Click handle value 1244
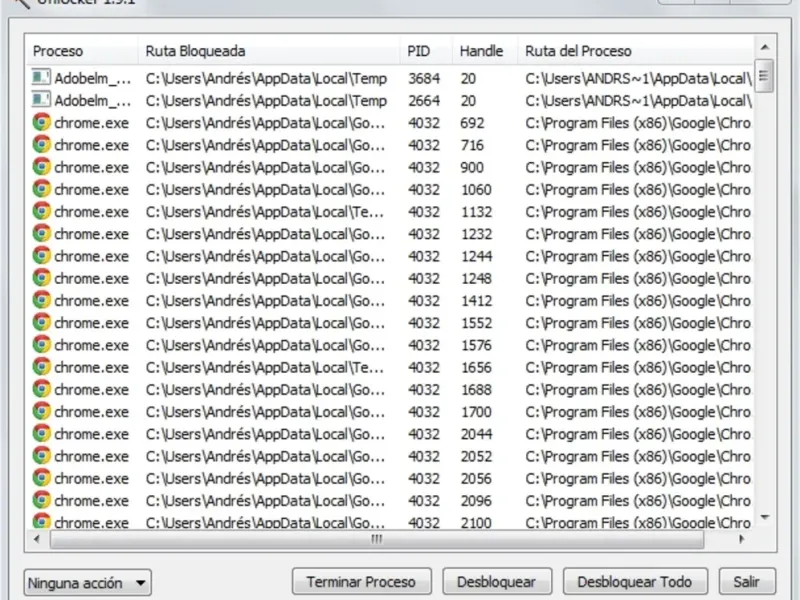This screenshot has height=600, width=800. click(477, 256)
